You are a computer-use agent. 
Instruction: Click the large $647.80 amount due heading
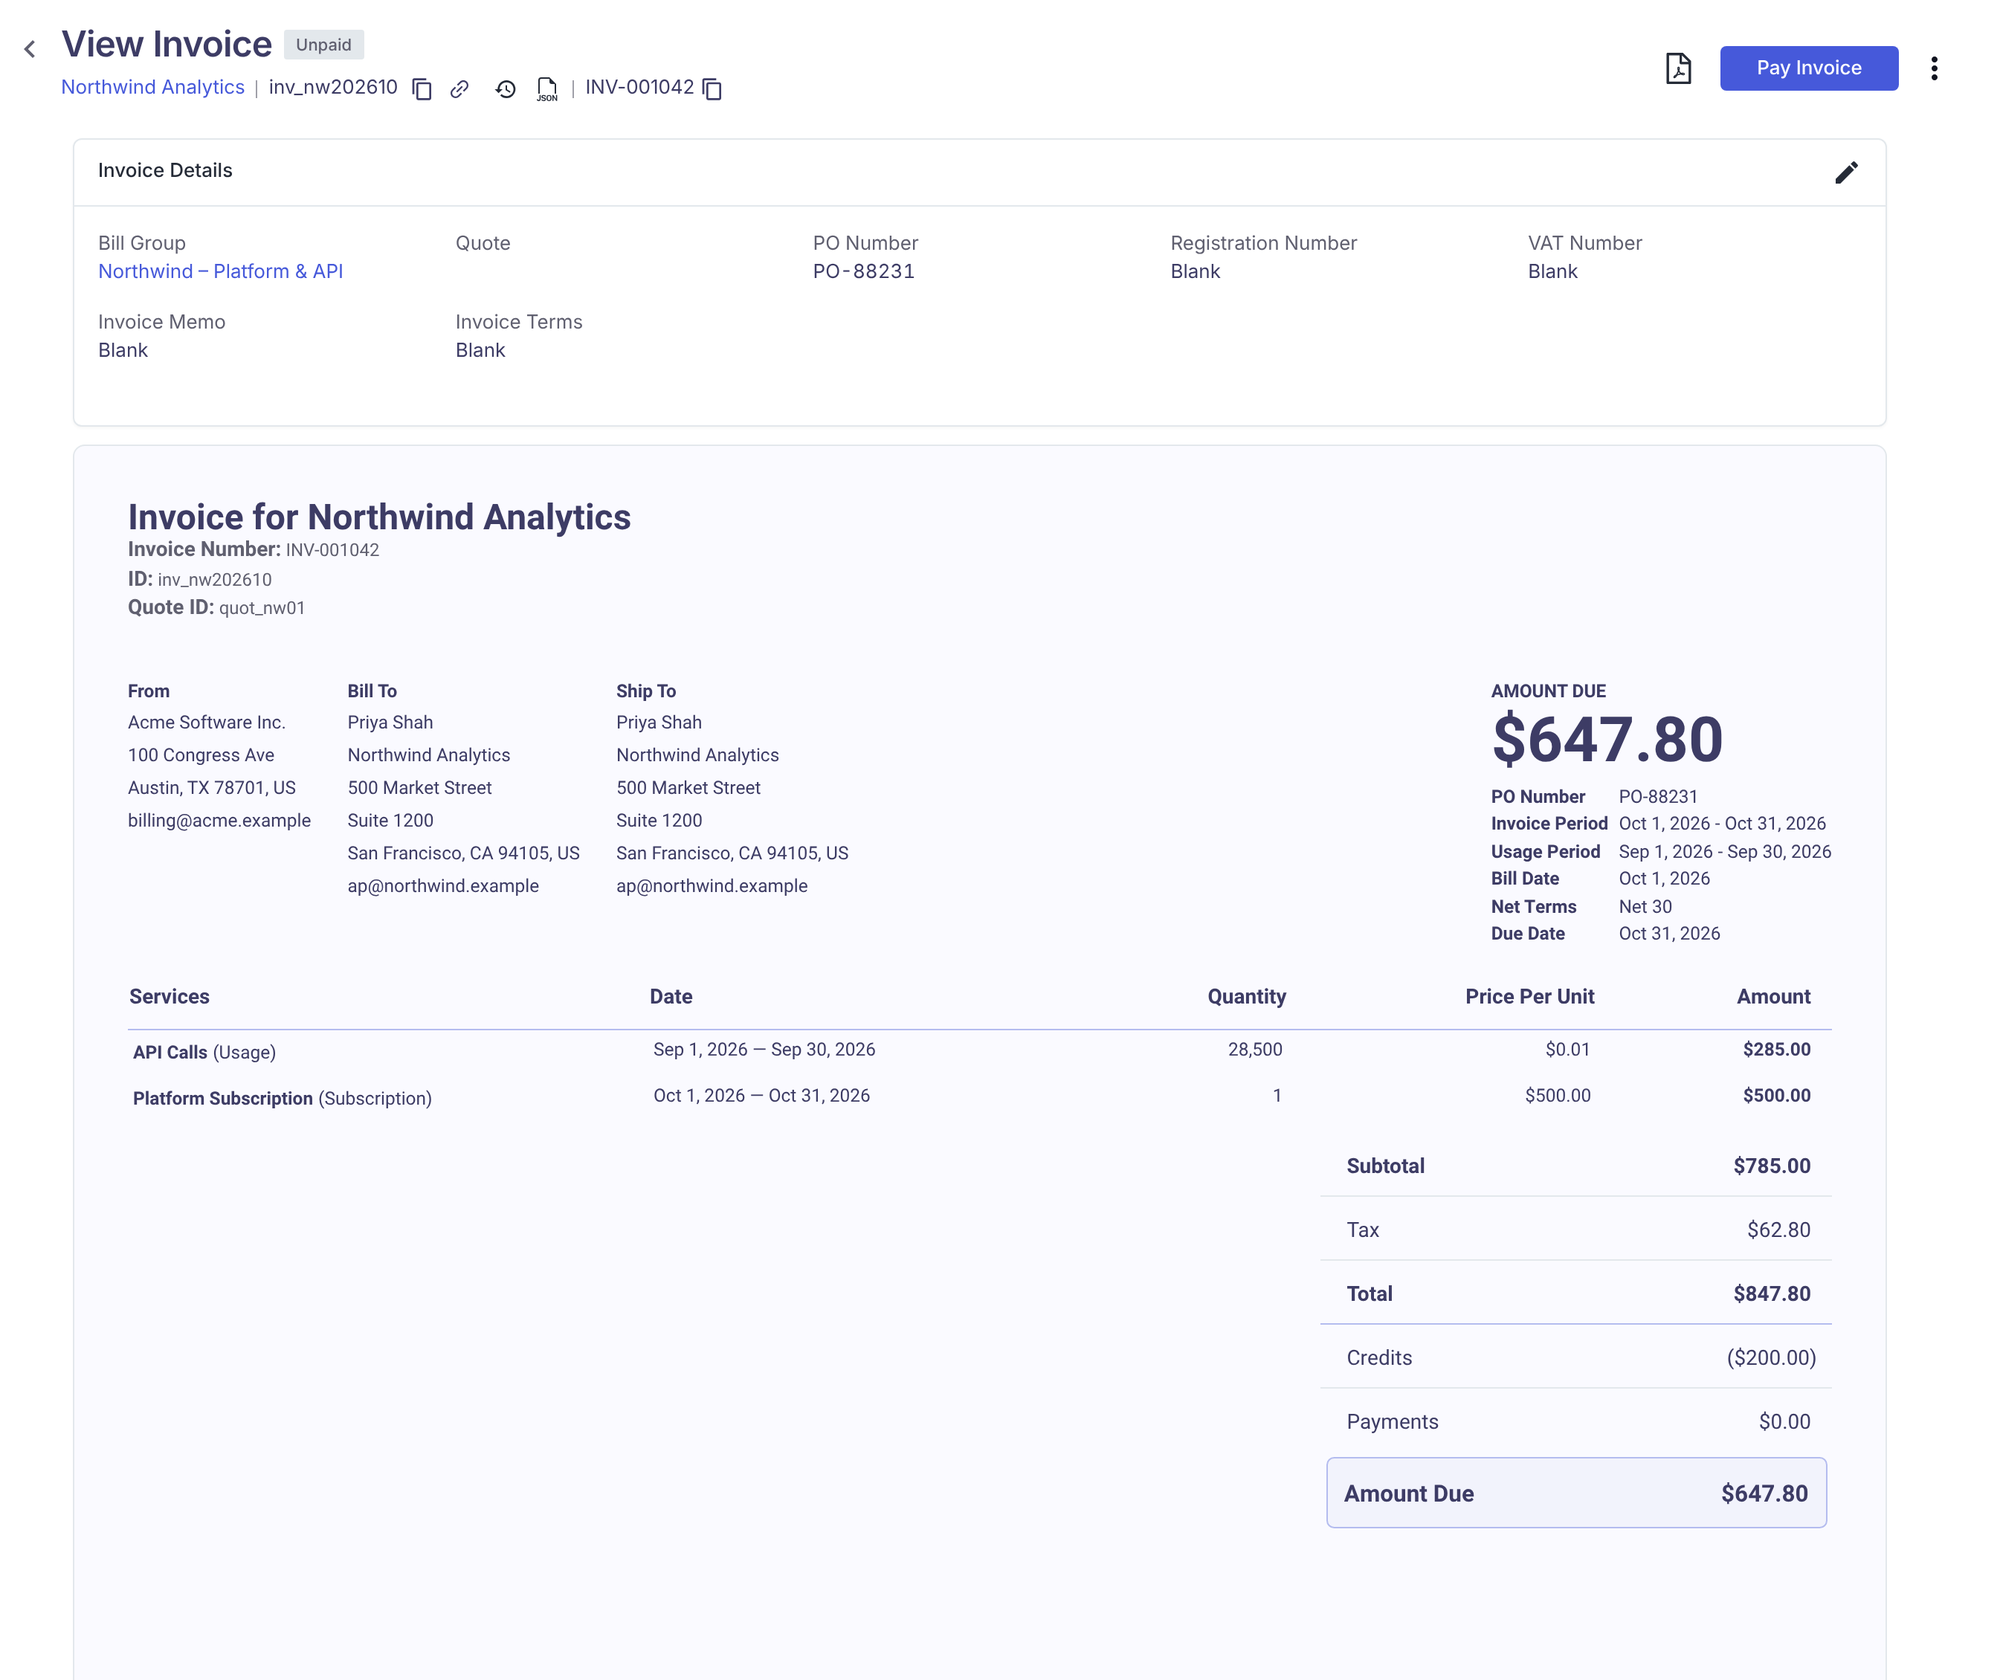pyautogui.click(x=1607, y=740)
